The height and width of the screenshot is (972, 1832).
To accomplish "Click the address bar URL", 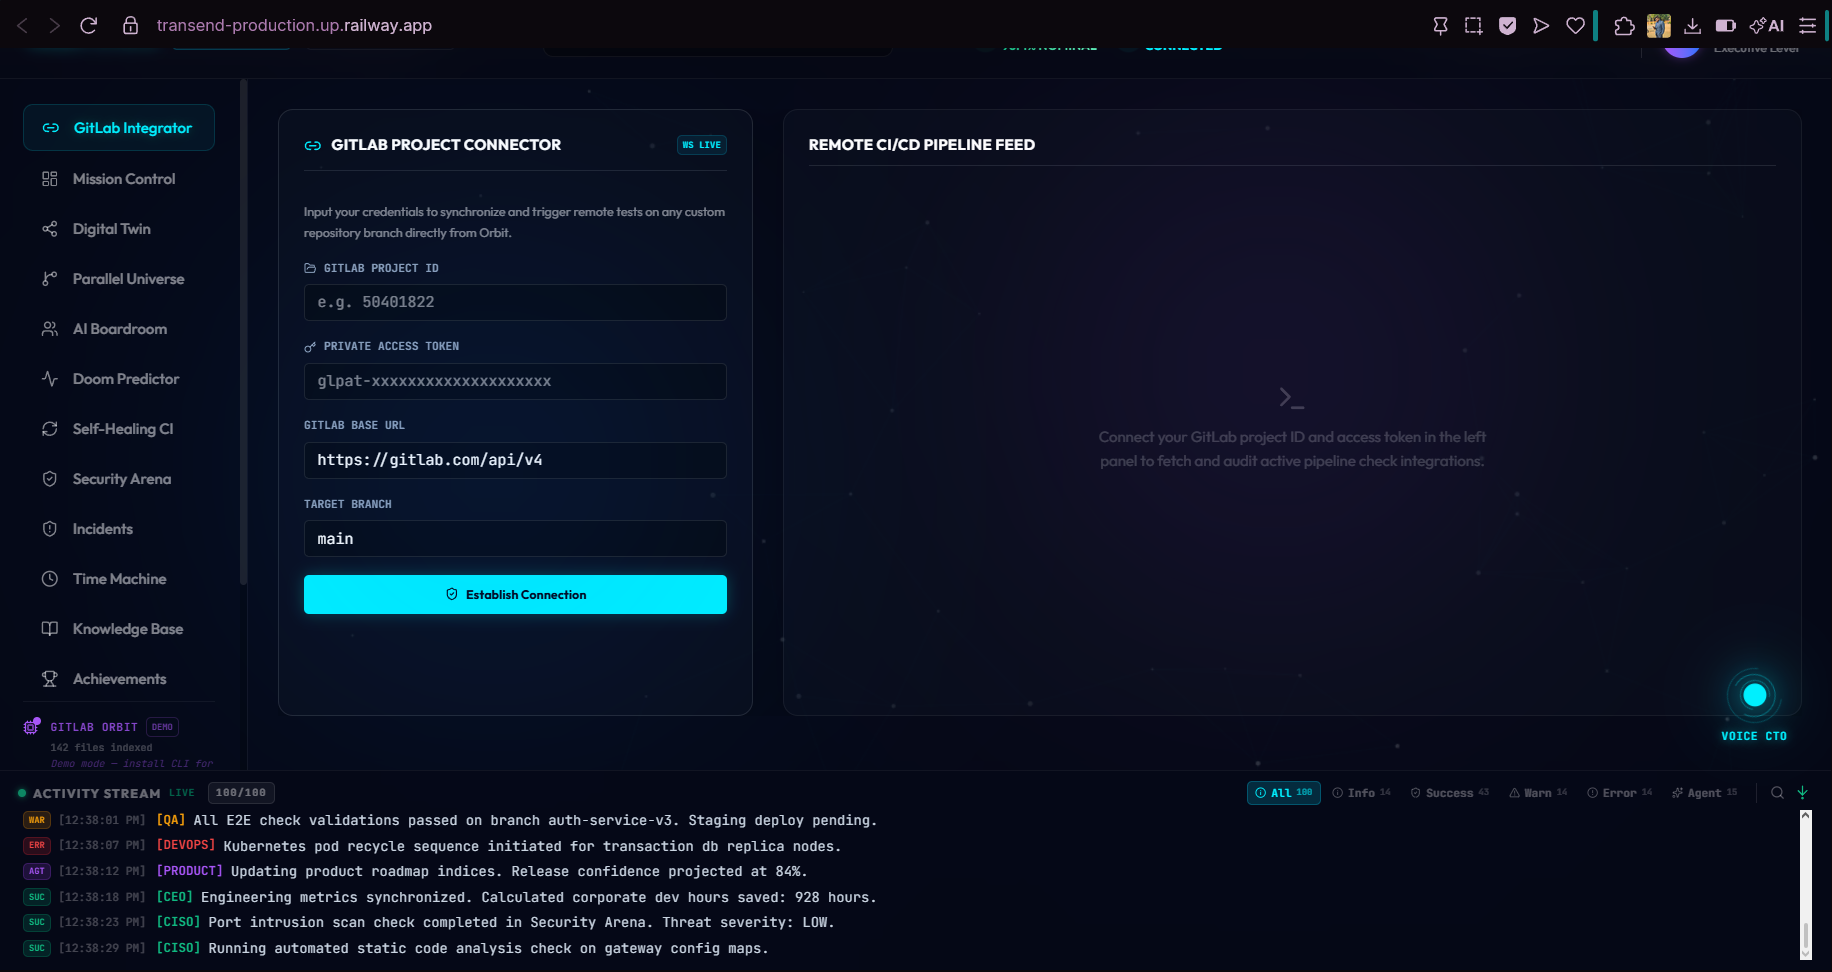I will (x=294, y=25).
